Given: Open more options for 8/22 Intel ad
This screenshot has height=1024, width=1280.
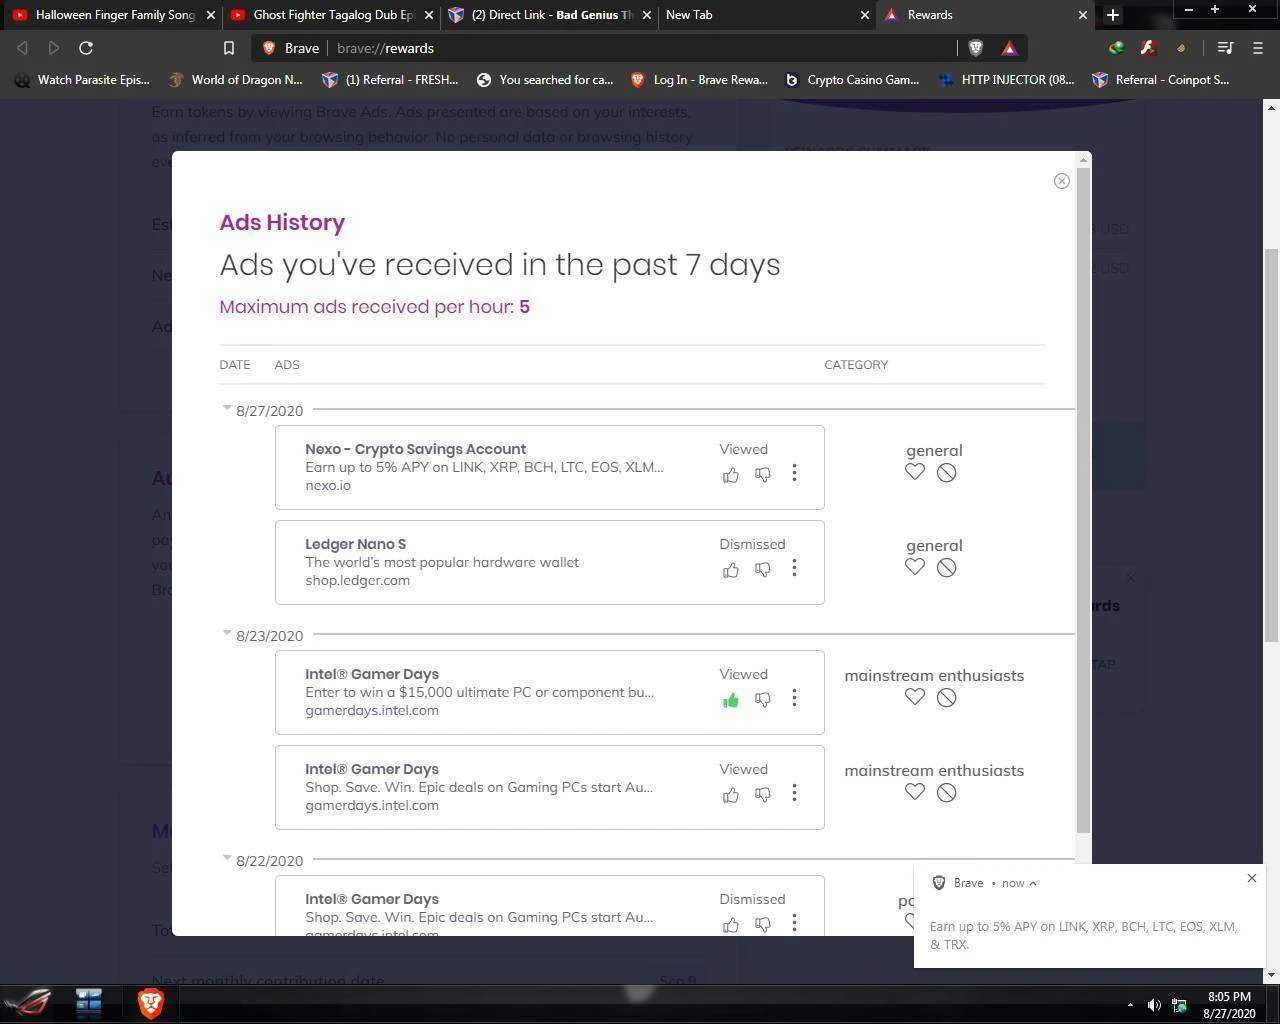Looking at the screenshot, I should click(794, 923).
